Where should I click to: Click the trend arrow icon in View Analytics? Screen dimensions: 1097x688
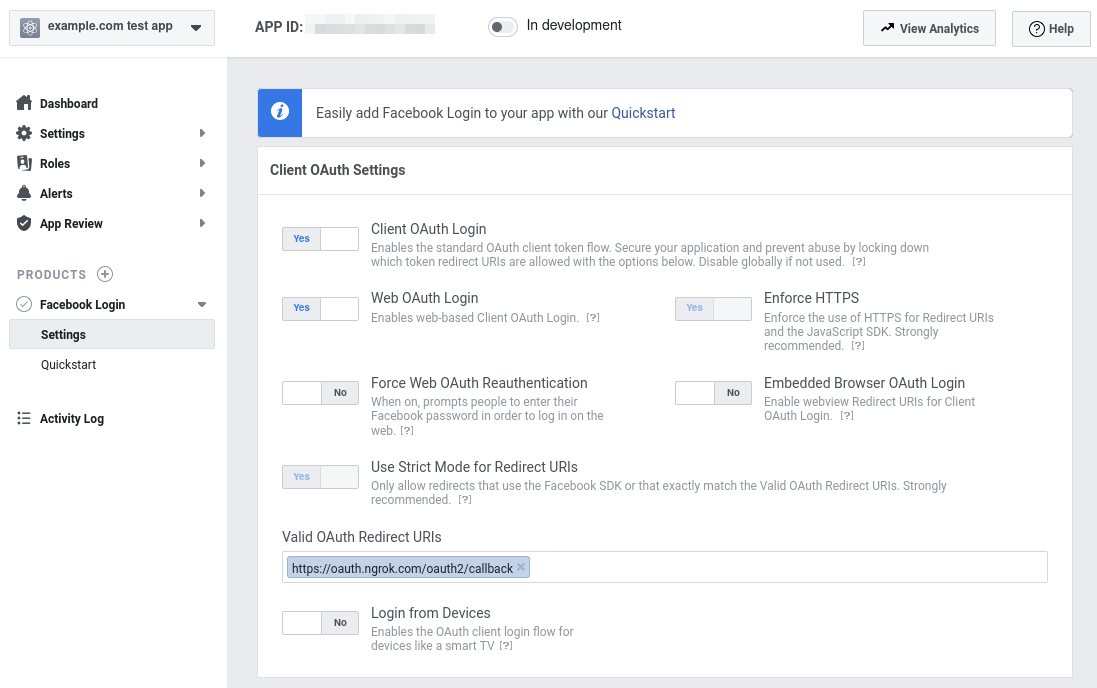(887, 28)
